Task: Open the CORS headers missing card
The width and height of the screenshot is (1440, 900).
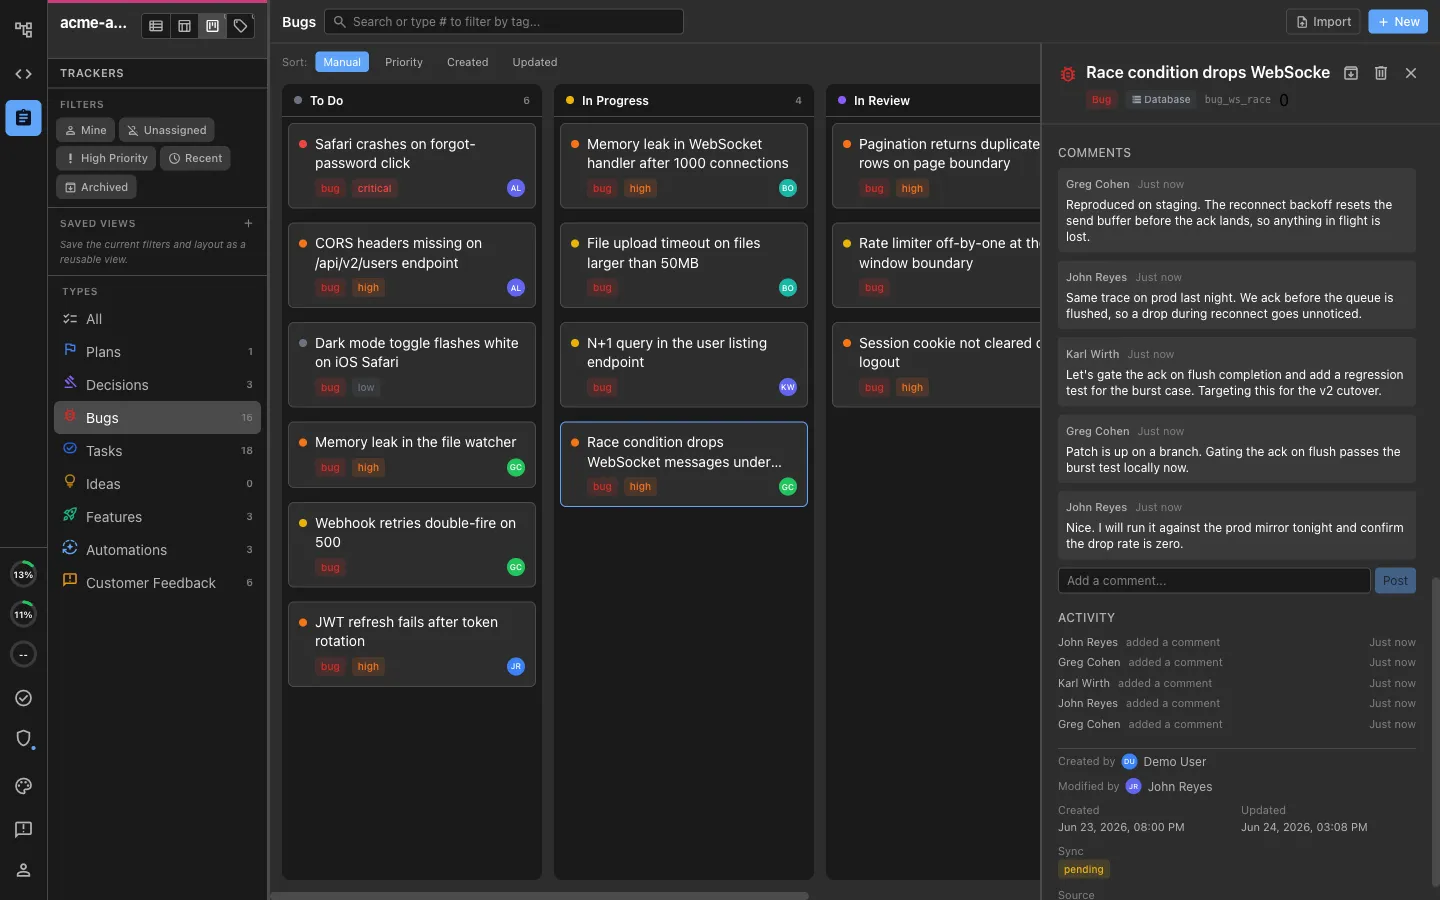Action: (x=412, y=265)
